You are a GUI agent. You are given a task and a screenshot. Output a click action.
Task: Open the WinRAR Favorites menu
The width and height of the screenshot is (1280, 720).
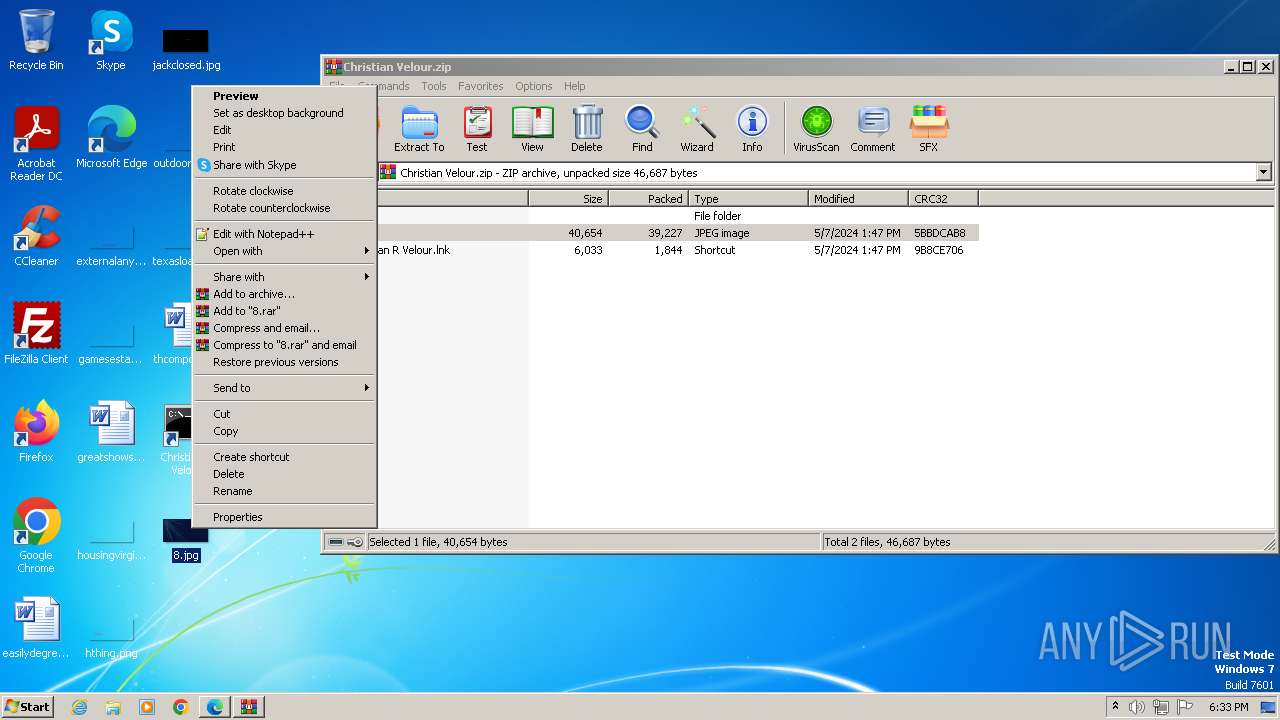coord(481,86)
